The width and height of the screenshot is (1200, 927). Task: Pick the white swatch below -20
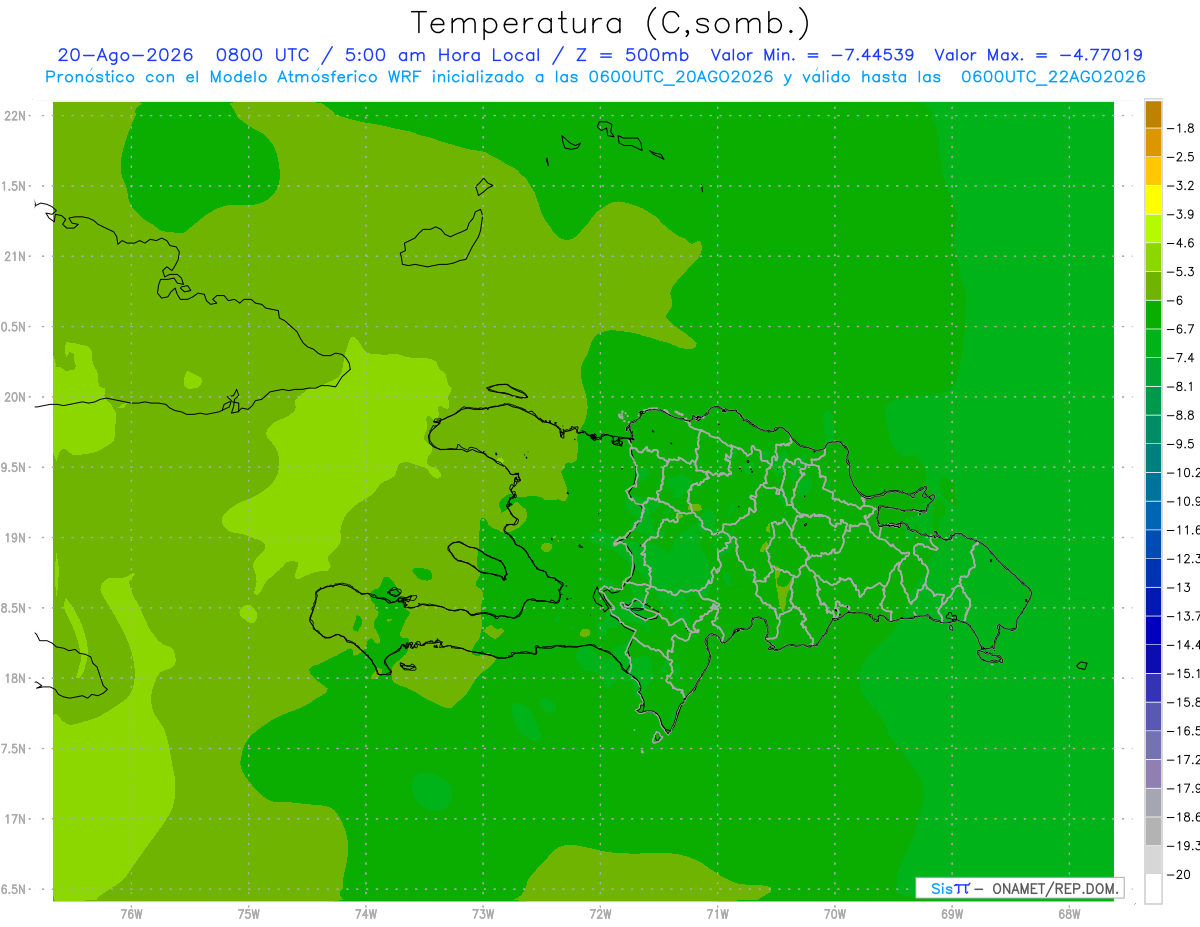[x=1153, y=889]
